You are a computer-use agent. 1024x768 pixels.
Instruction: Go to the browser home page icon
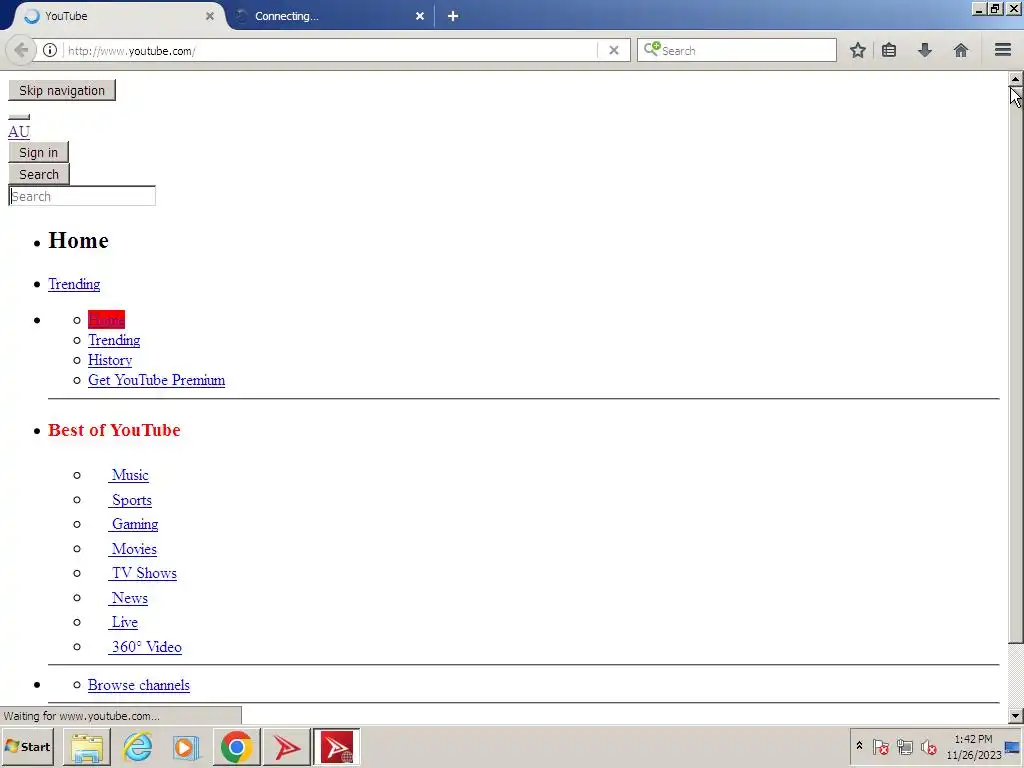961,50
